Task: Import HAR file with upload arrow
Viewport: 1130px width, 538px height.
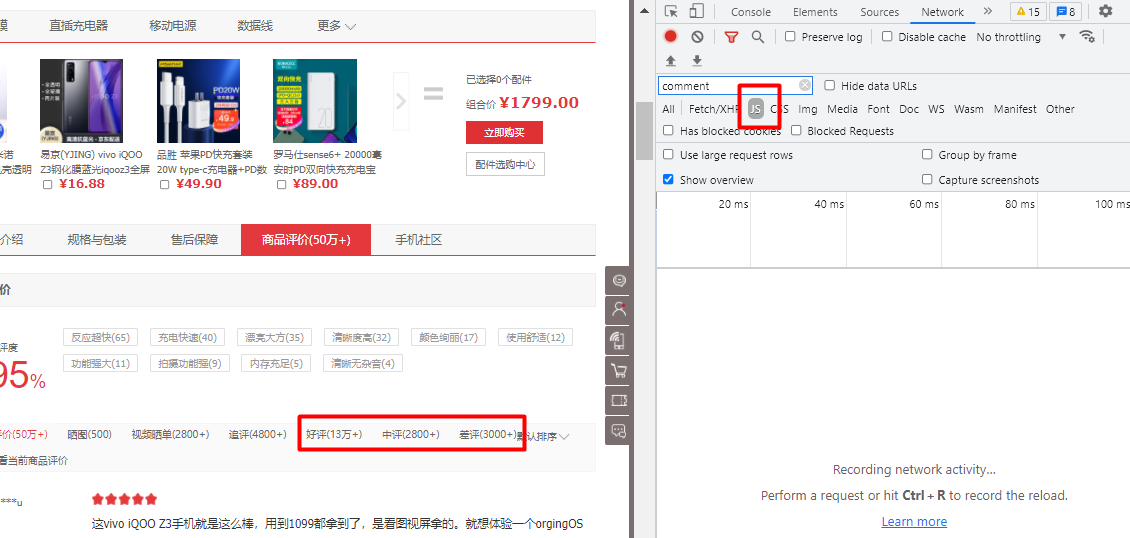Action: 671,60
